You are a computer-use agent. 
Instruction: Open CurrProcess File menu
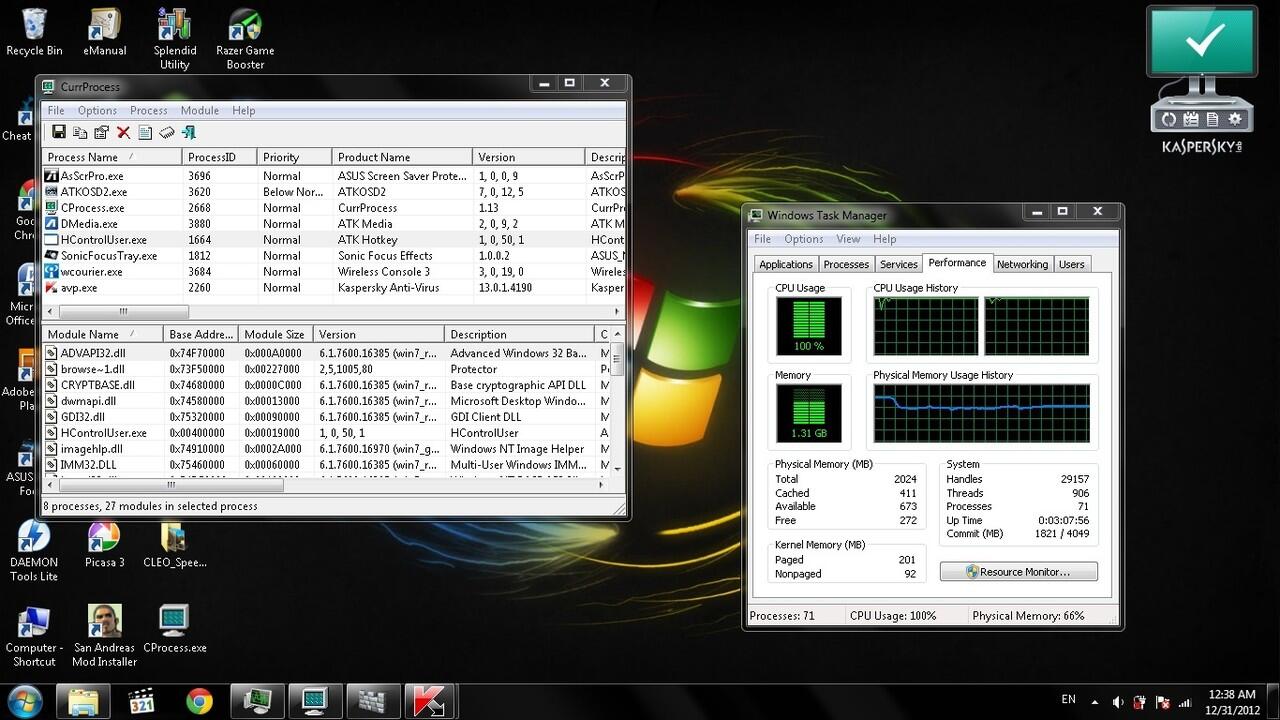point(56,110)
